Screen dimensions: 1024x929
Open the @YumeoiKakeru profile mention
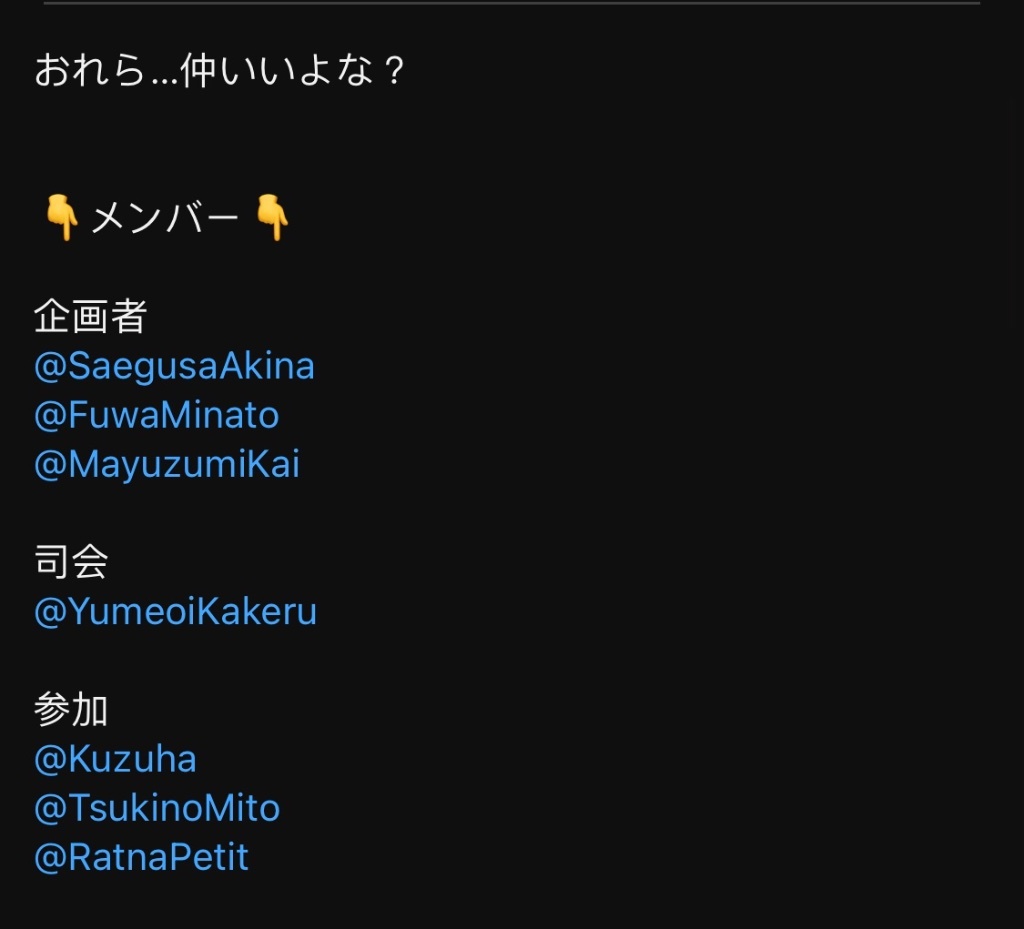[175, 612]
